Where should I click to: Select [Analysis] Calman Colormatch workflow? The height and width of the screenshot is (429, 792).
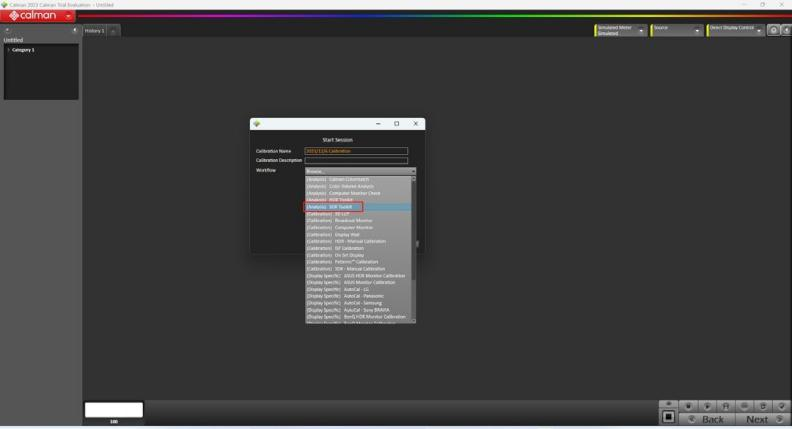(x=358, y=179)
